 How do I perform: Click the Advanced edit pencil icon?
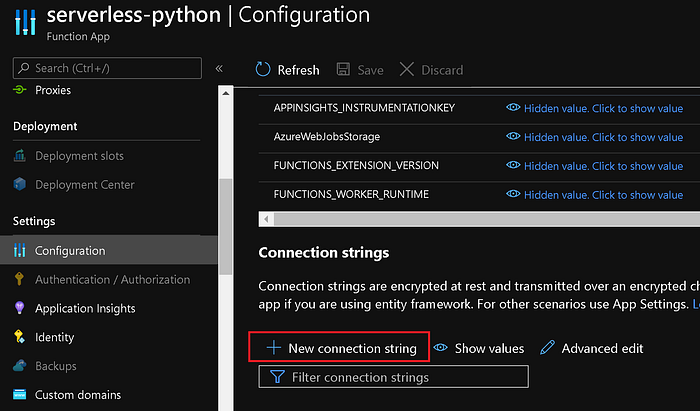(547, 348)
